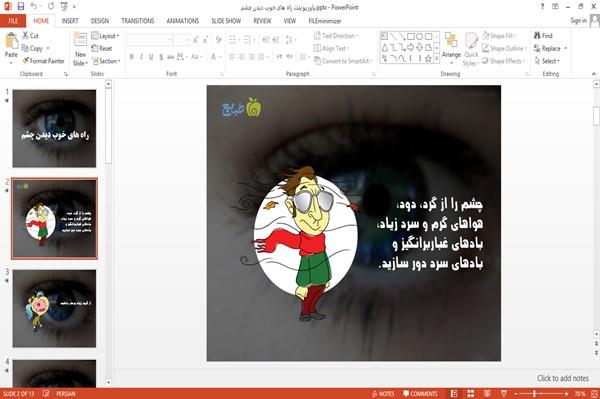Click the Save icon in quick access toolbar

pos(21,7)
